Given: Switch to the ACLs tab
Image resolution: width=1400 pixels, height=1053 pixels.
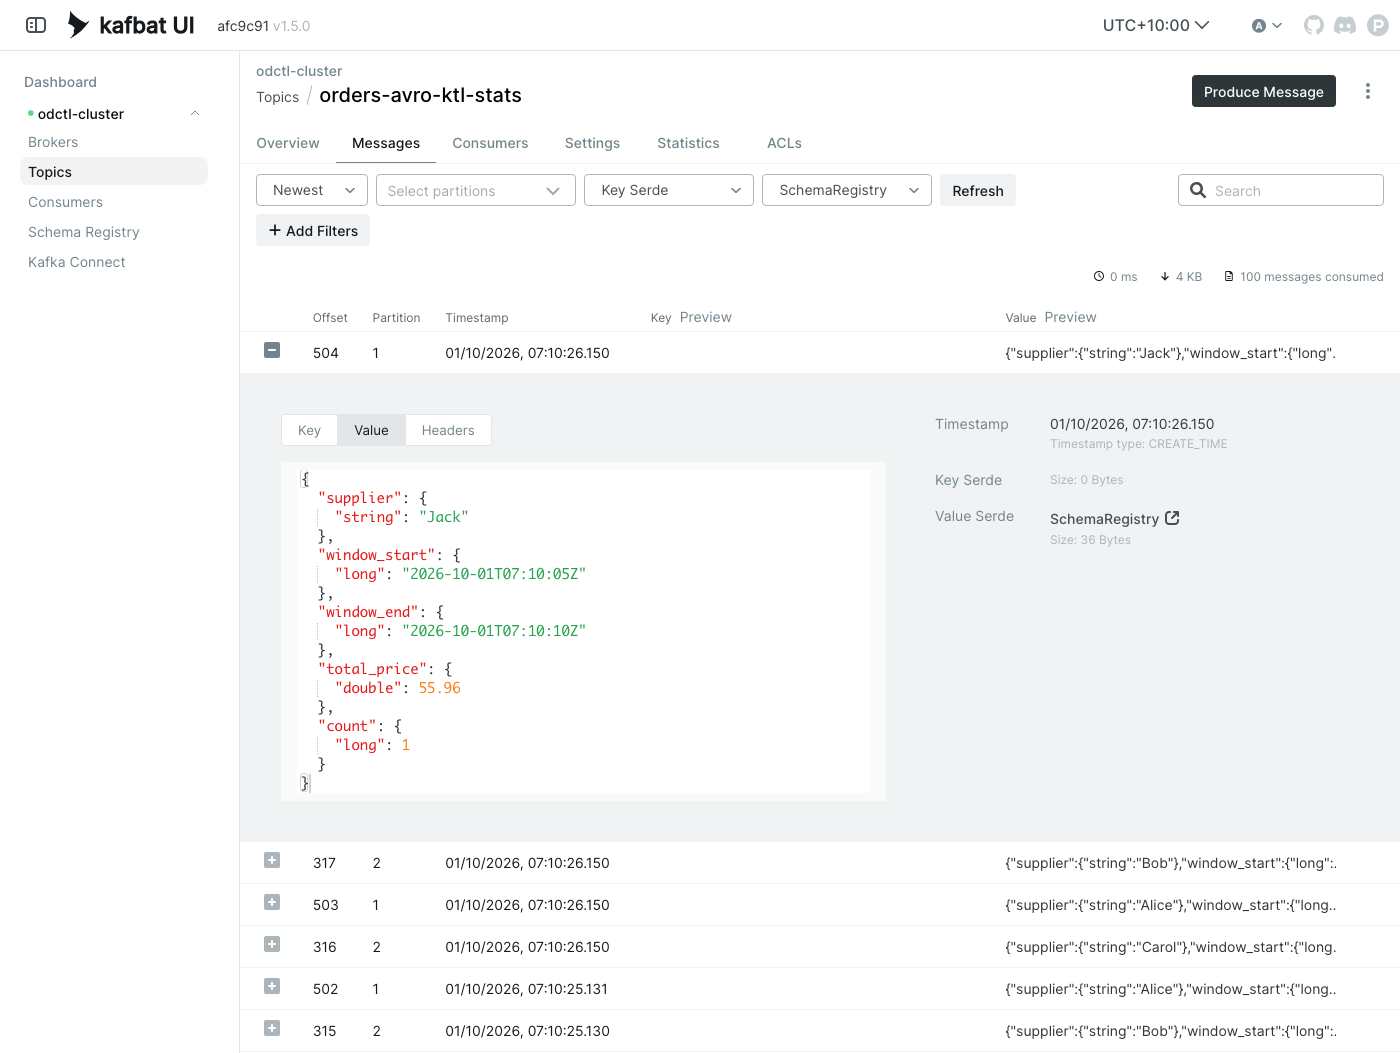Looking at the screenshot, I should (x=784, y=143).
